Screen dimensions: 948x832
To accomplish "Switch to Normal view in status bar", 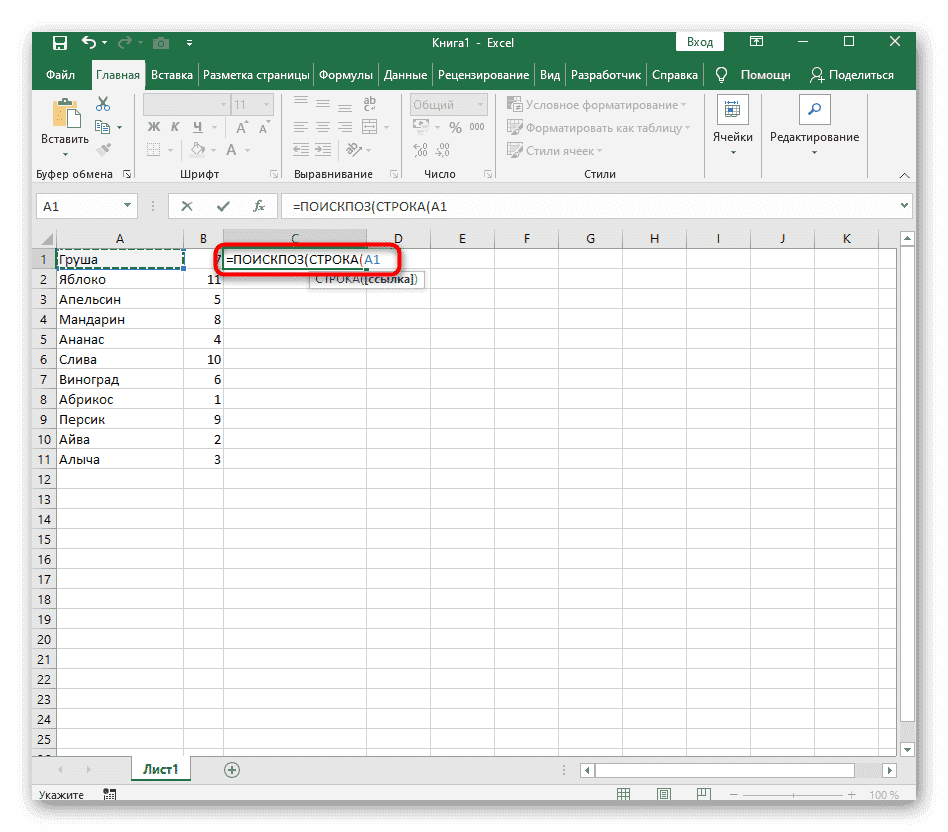I will click(624, 795).
